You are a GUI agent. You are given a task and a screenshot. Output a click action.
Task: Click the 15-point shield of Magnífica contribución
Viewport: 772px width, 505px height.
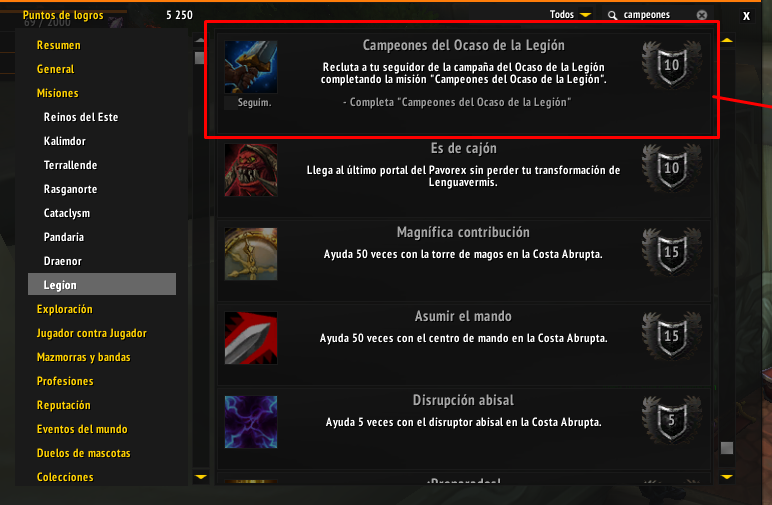[672, 252]
